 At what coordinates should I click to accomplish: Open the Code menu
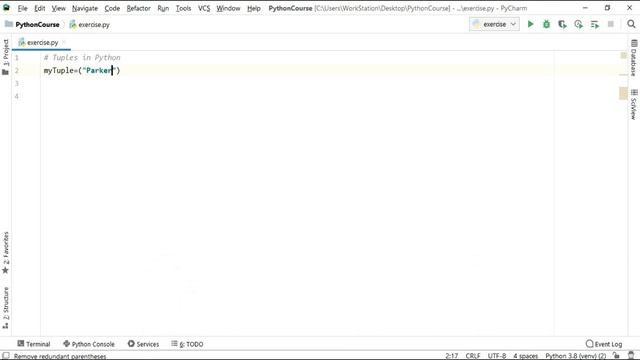click(x=112, y=8)
